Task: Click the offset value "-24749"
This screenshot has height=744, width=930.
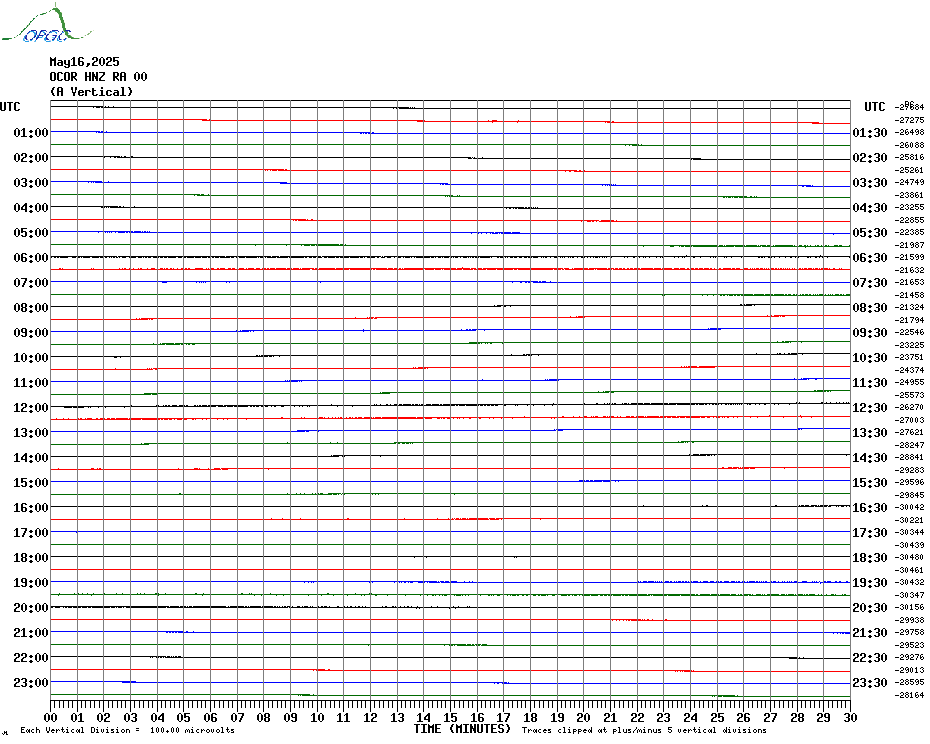Action: tap(909, 182)
